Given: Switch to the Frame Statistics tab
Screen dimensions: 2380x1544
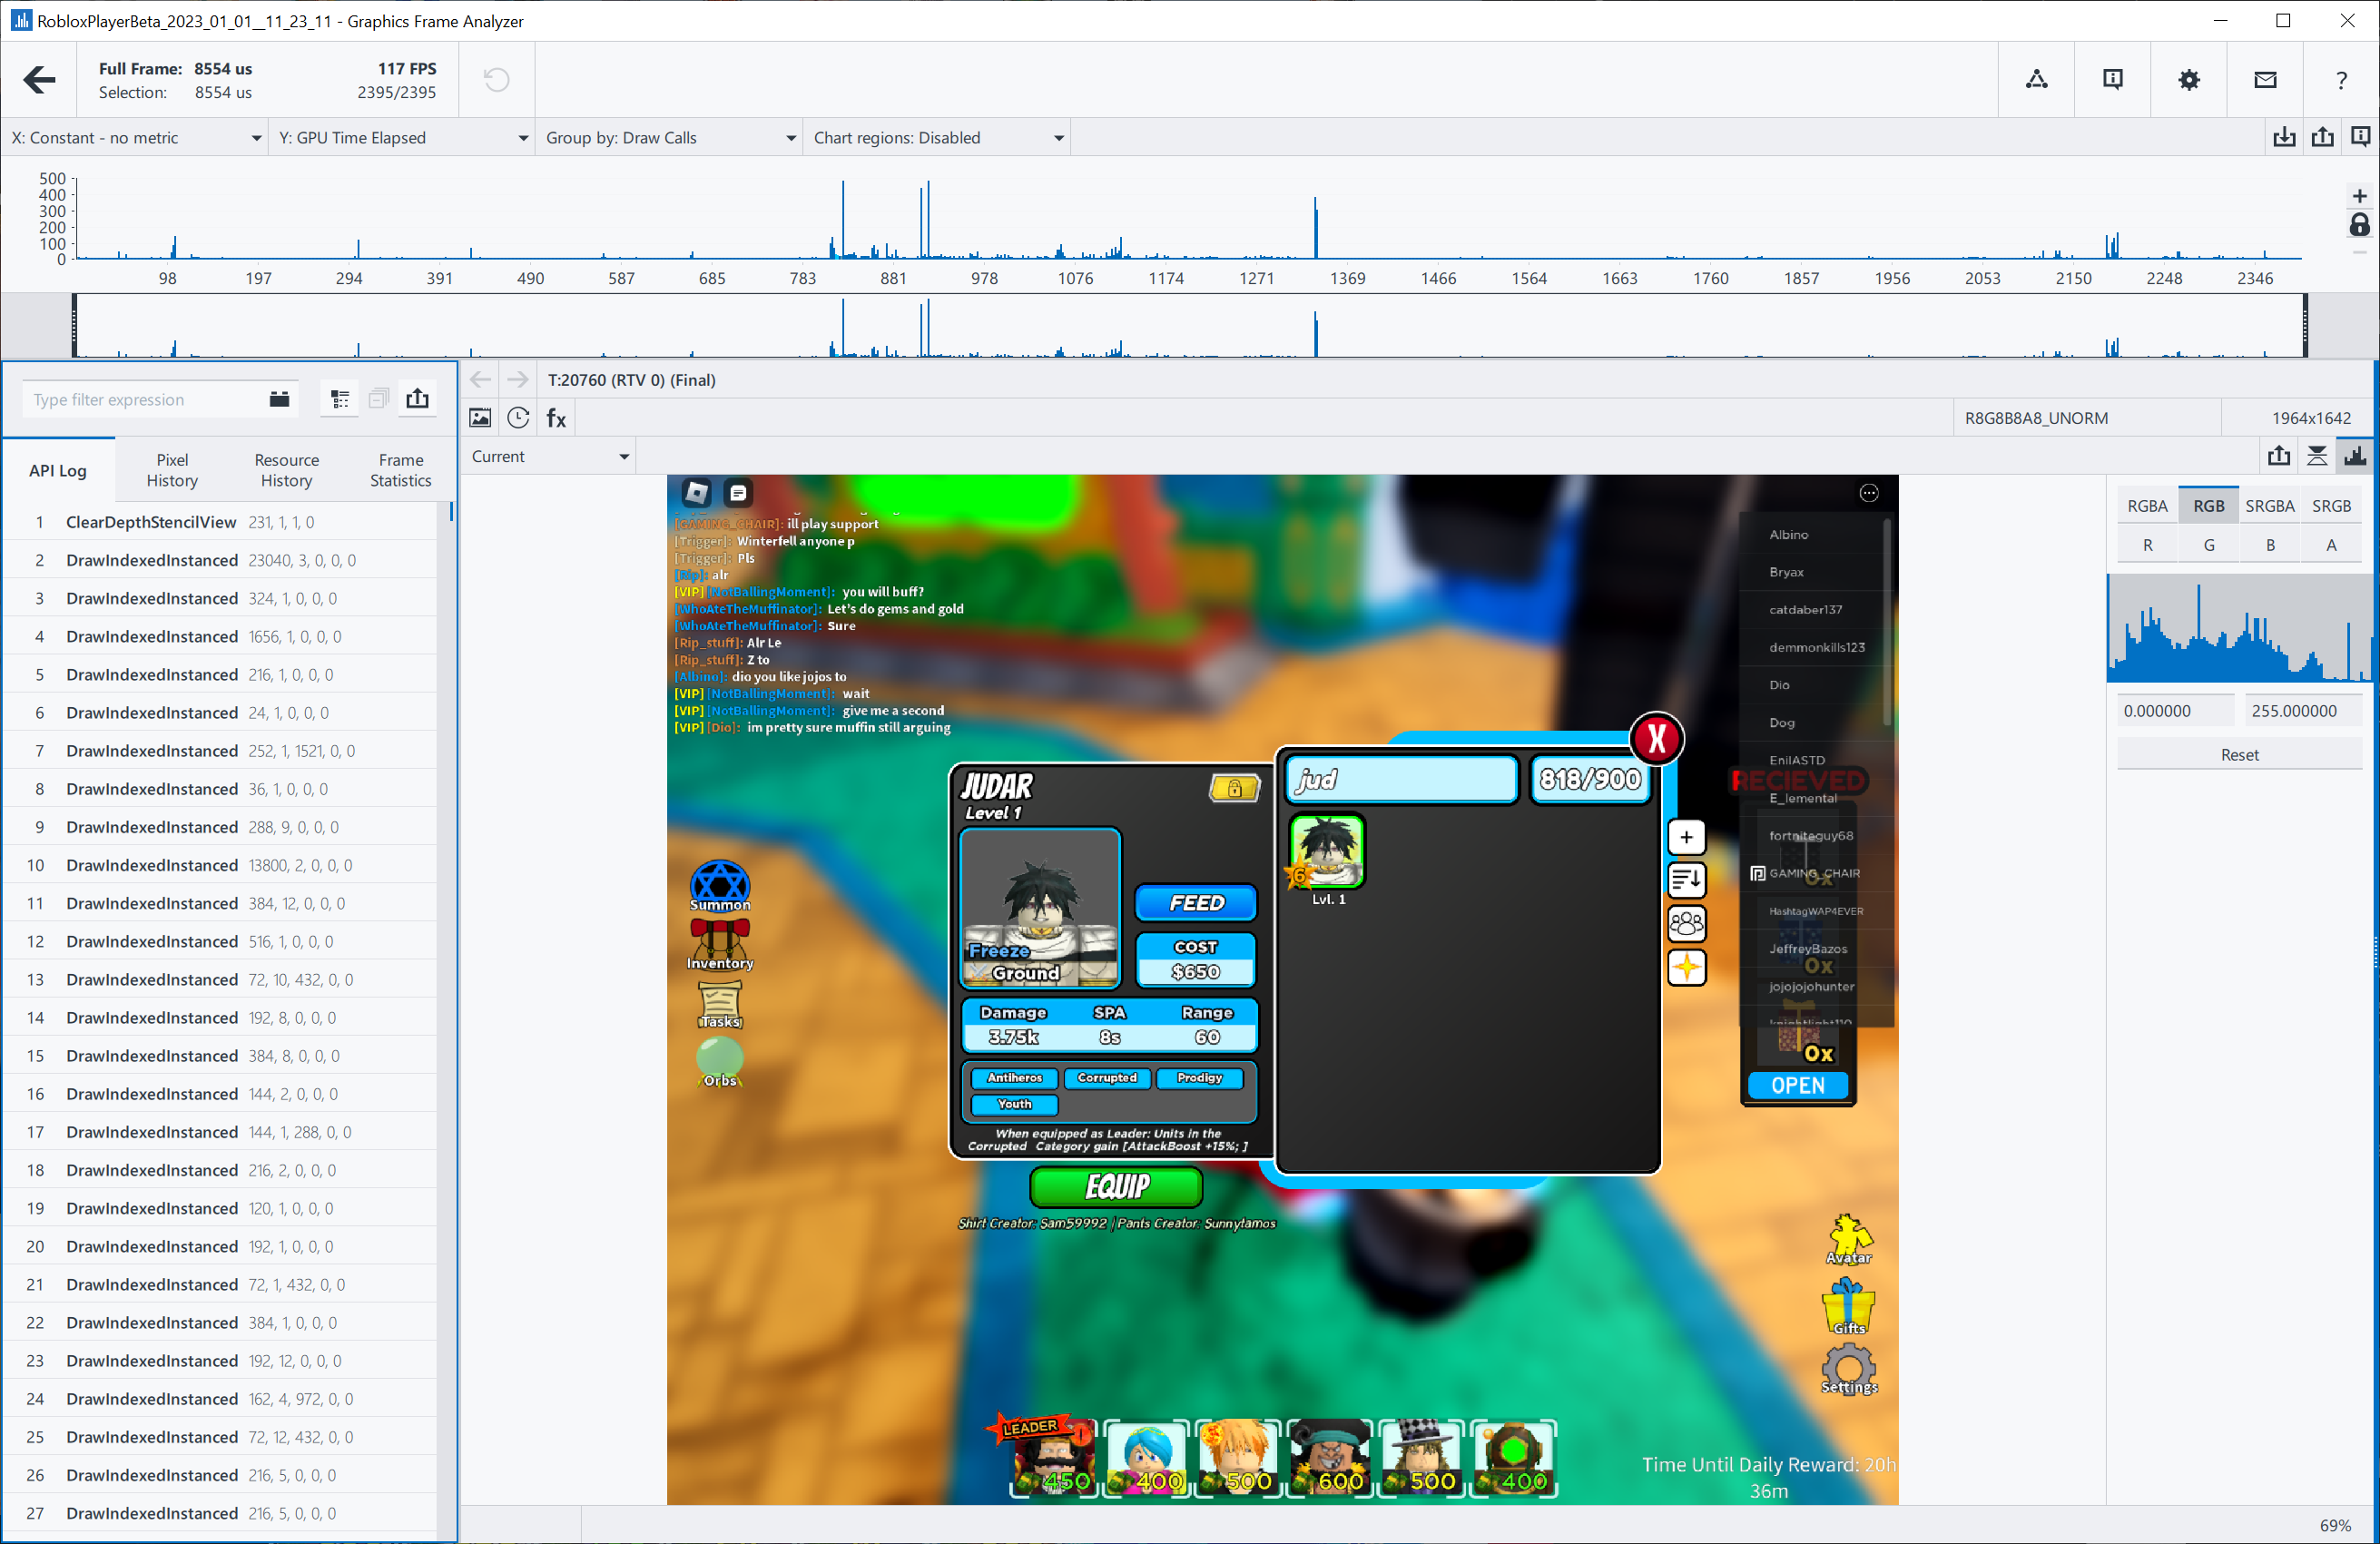Looking at the screenshot, I should pos(400,470).
